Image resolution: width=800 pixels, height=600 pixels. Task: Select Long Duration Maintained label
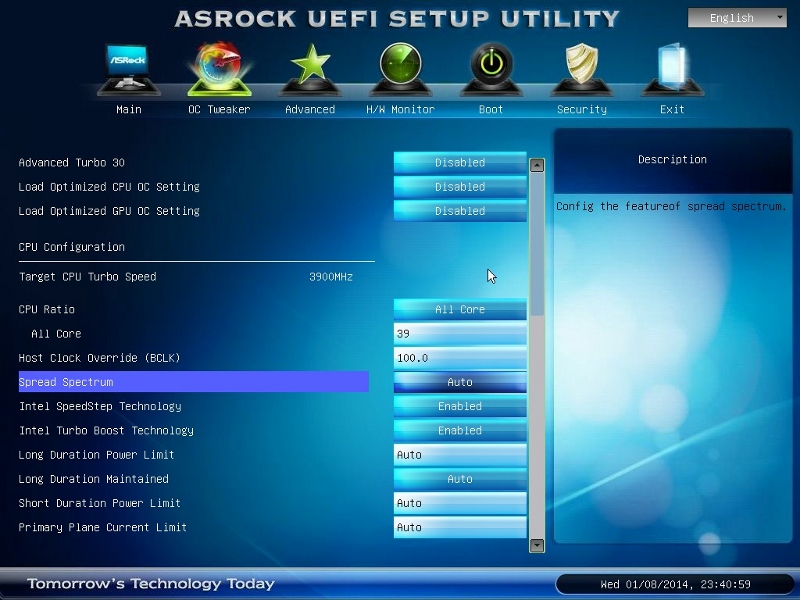(93, 479)
